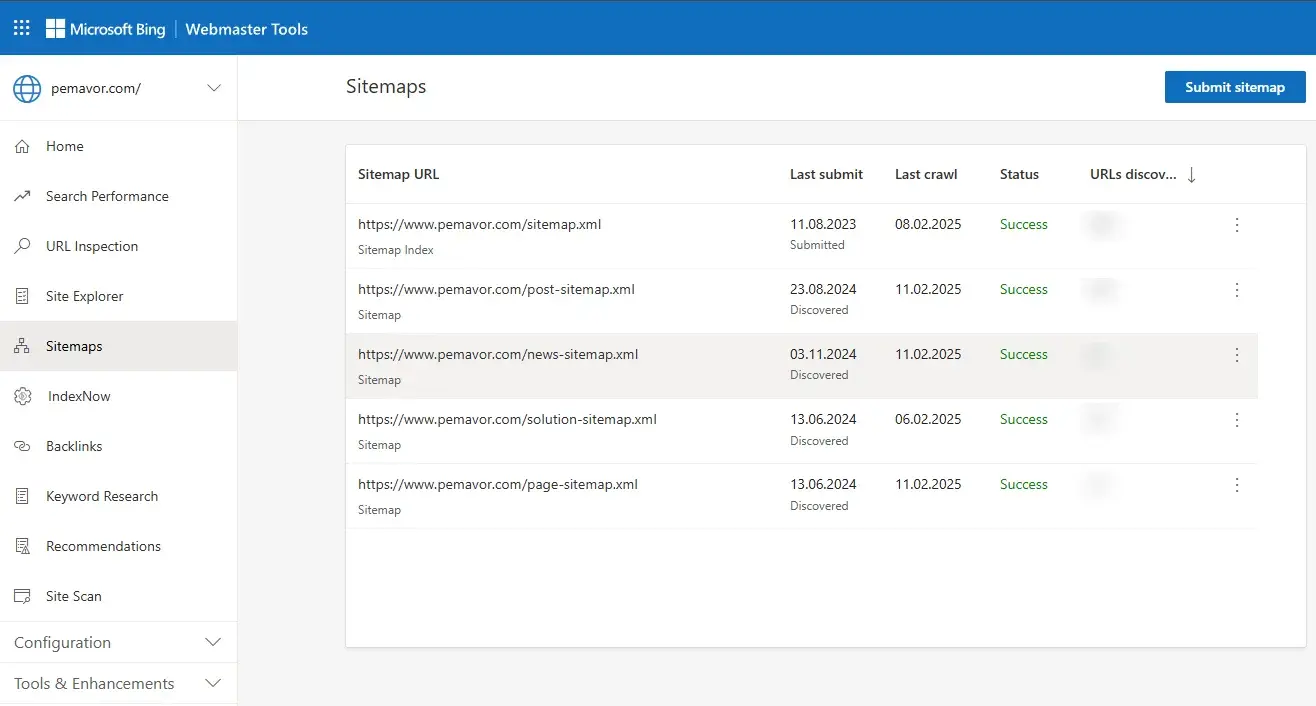Click the Last crawl column header
Image resolution: width=1316 pixels, height=706 pixels.
tap(925, 174)
